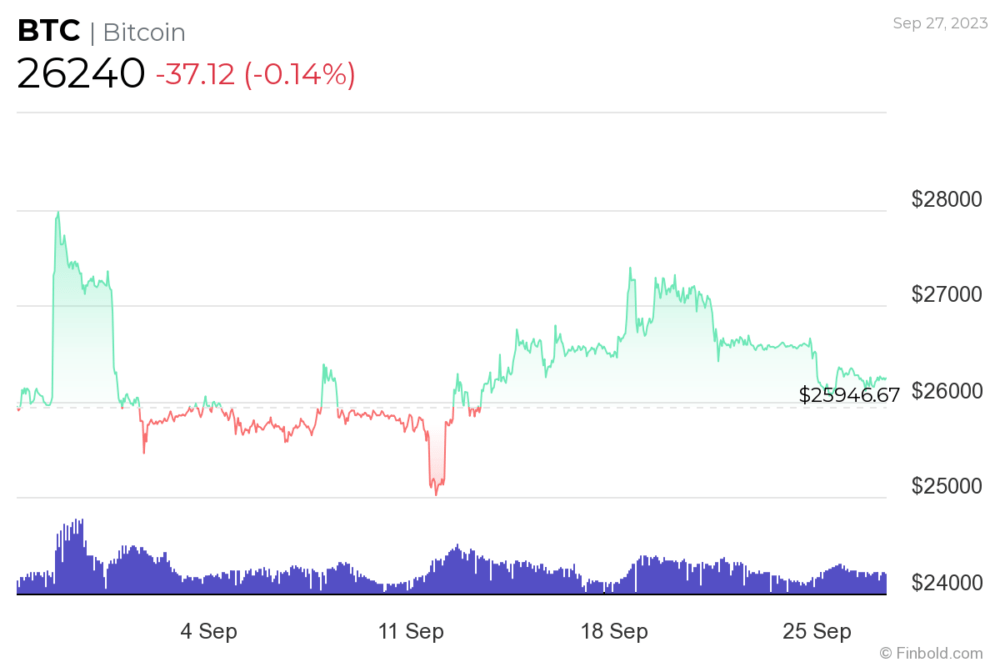Viewport: 1000px width, 667px height.
Task: Click the $28000 axis label
Action: point(946,199)
